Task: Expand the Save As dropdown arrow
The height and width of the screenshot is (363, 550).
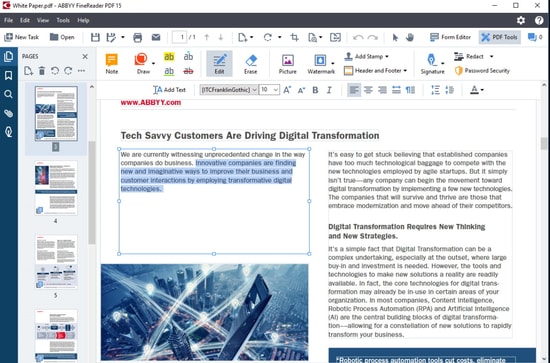Action: 122,37
